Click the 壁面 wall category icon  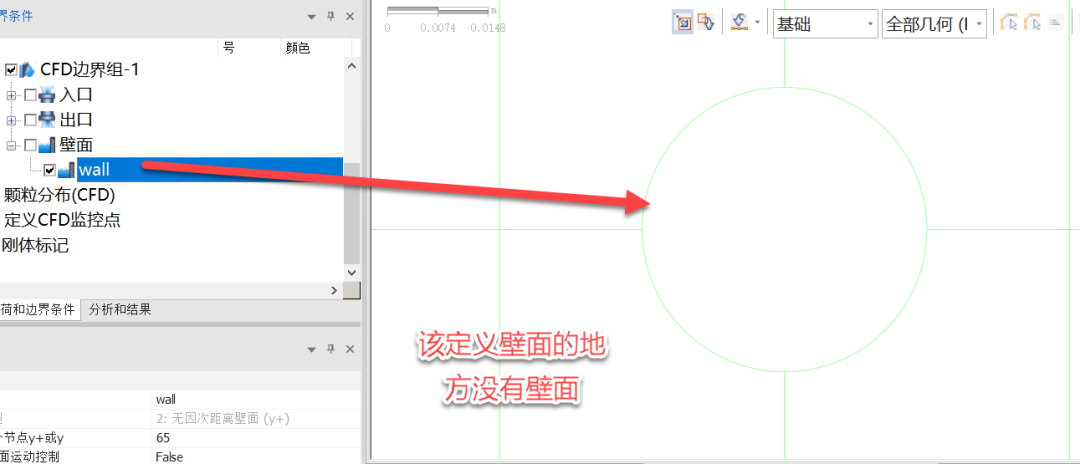(x=48, y=145)
